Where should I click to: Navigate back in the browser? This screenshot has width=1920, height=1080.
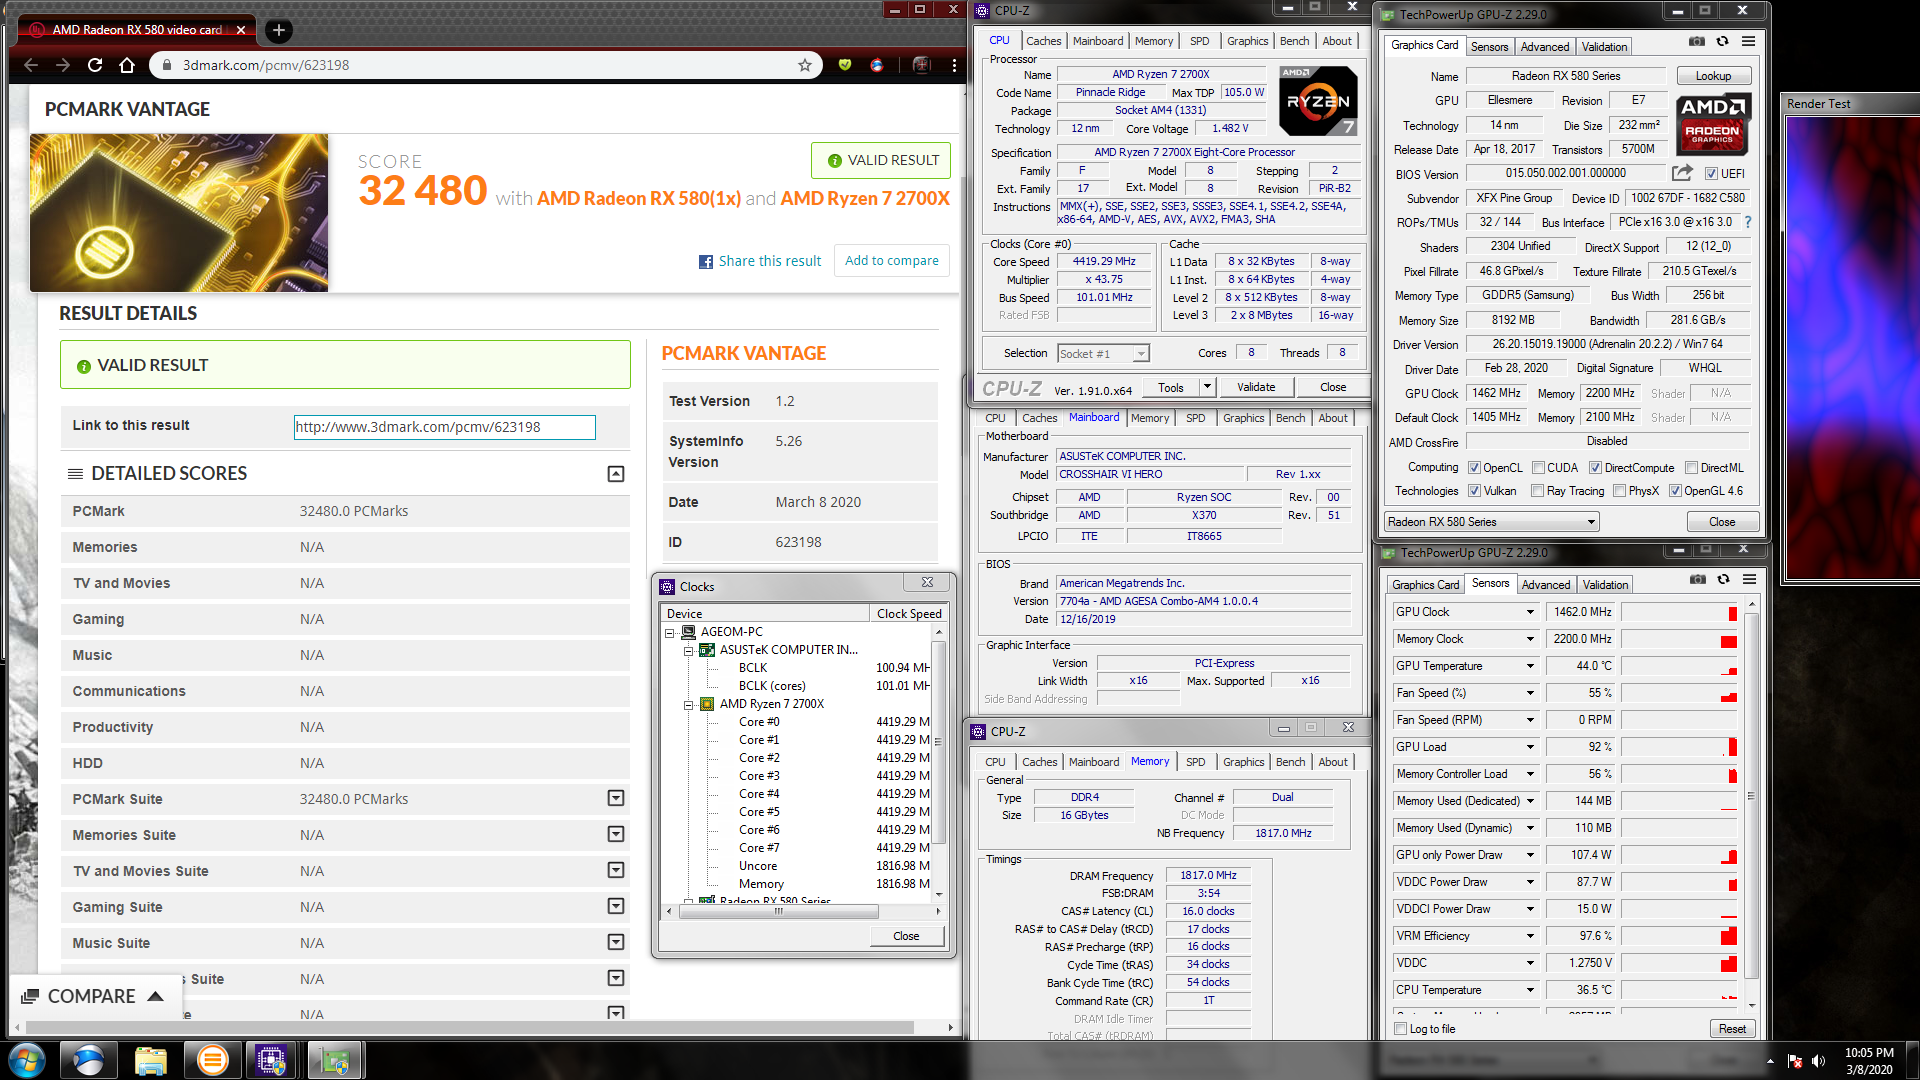click(x=31, y=65)
